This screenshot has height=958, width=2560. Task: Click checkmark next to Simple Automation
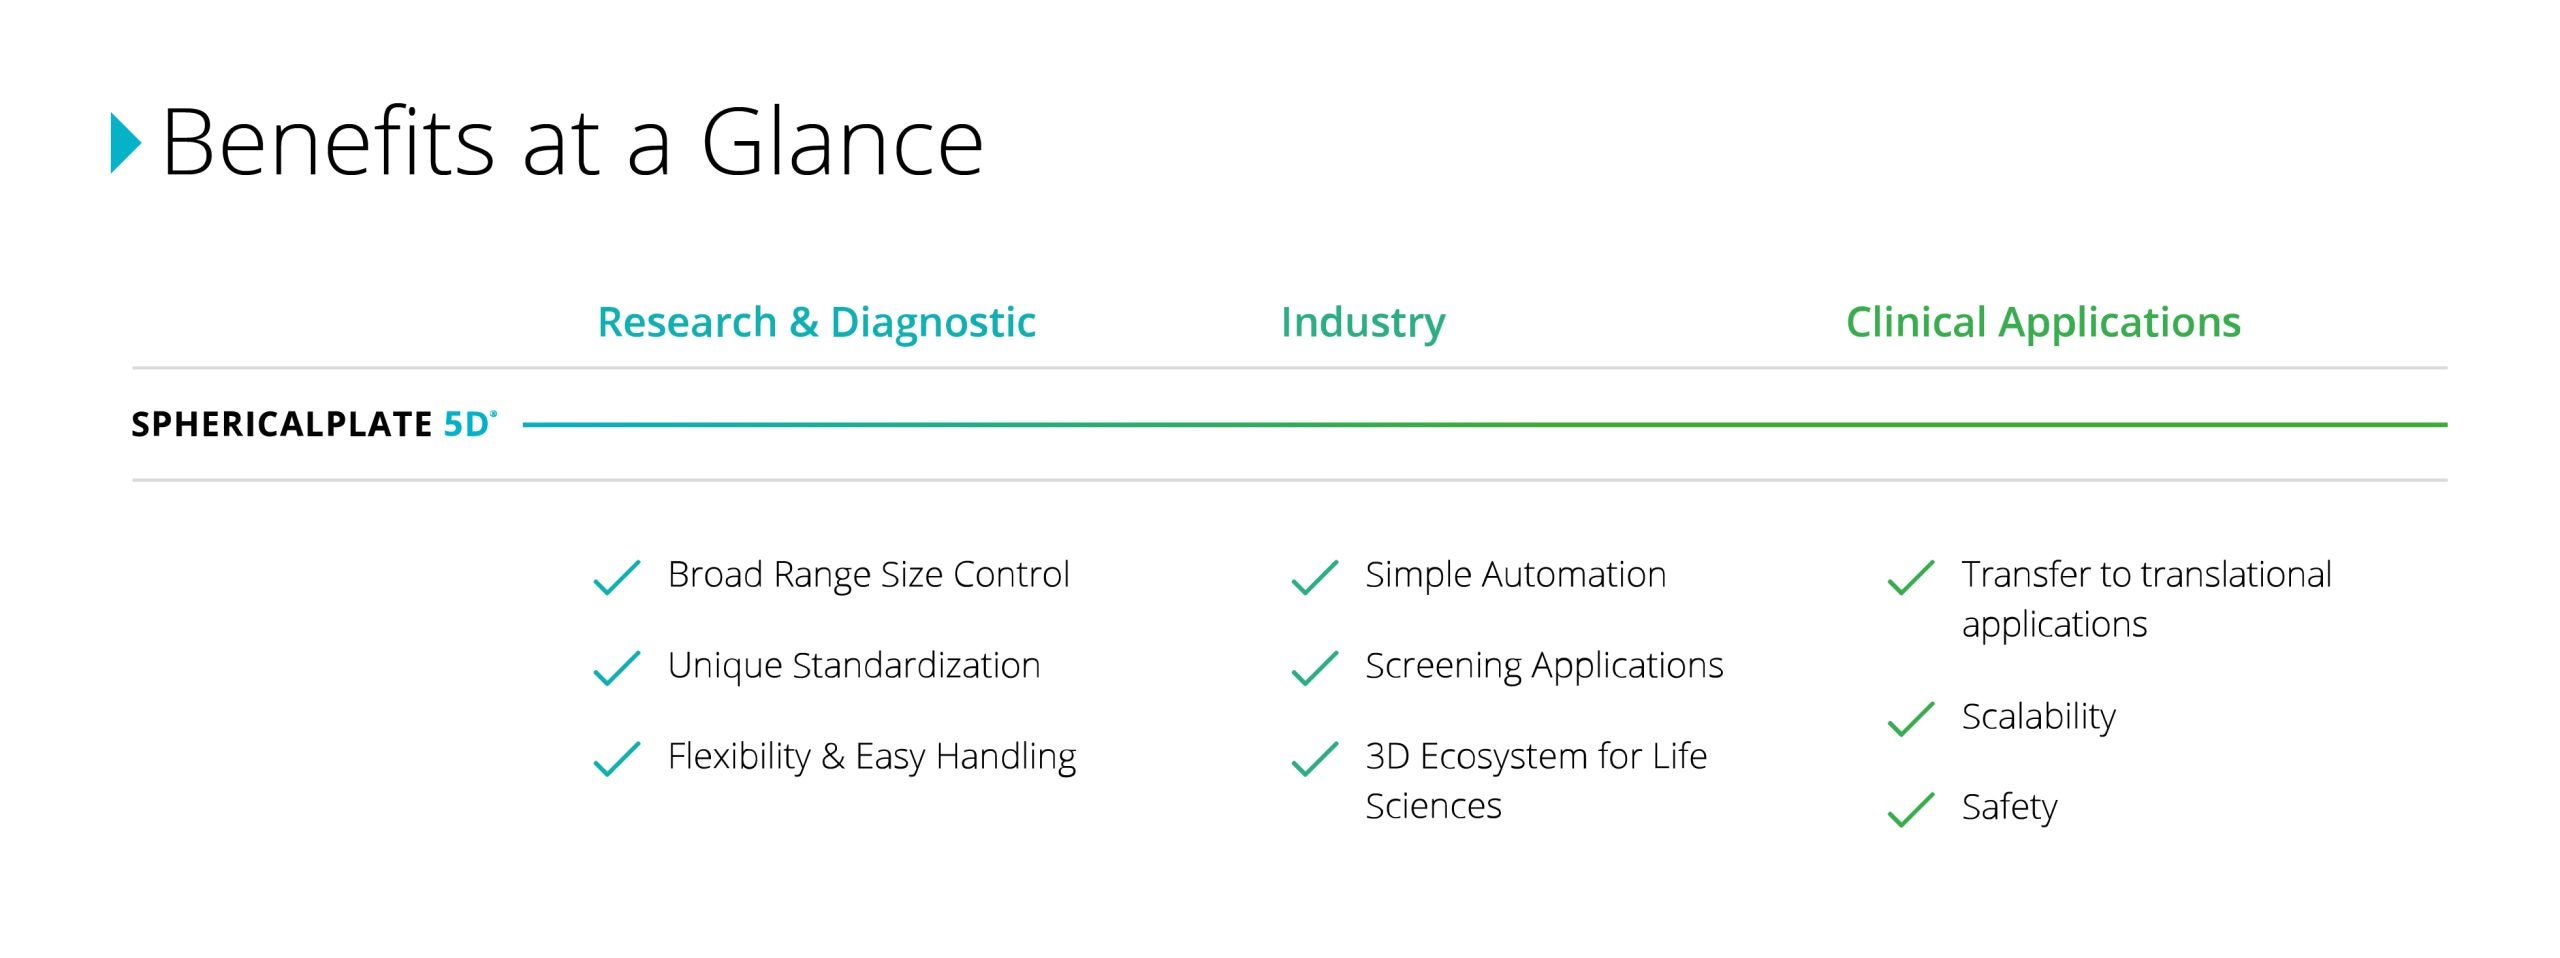(x=1314, y=577)
